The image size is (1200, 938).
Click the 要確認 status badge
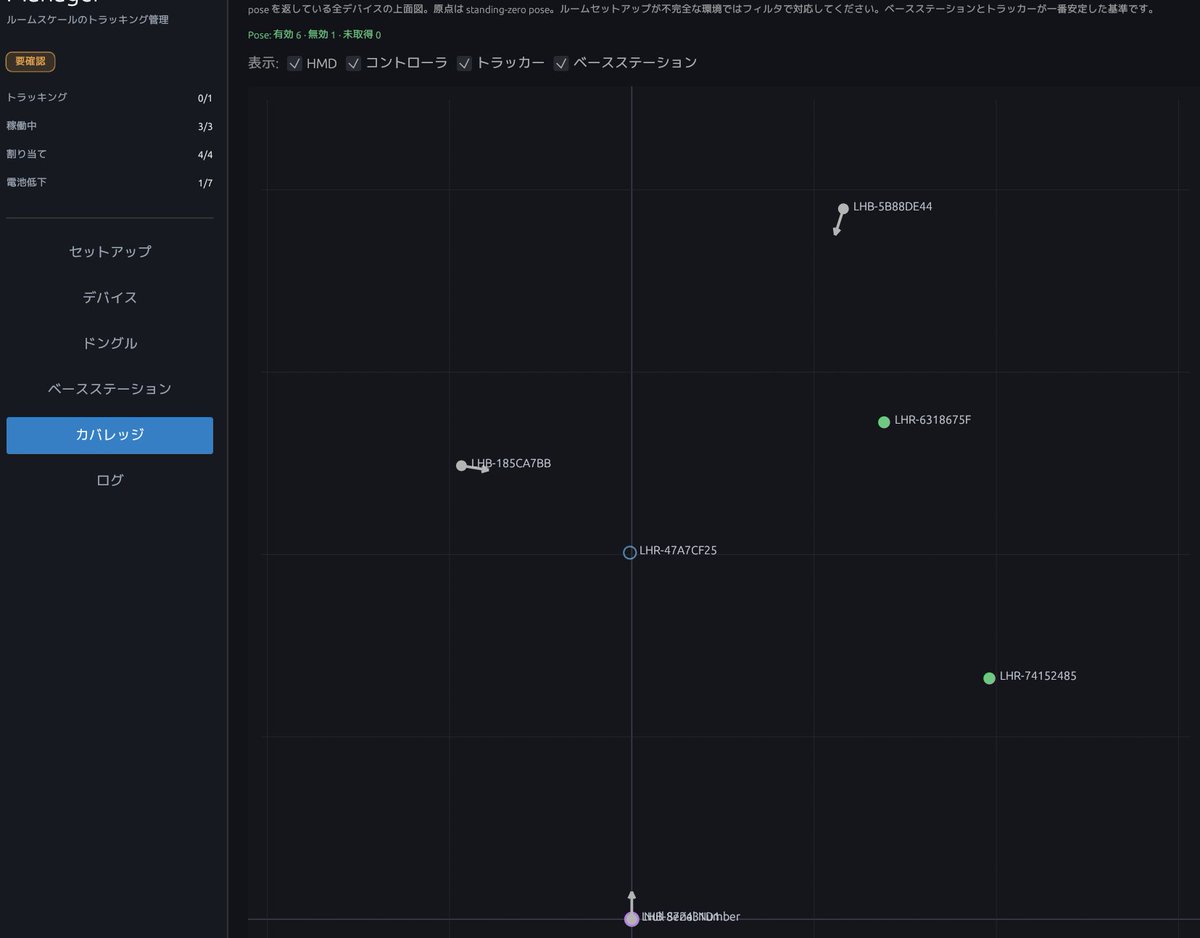coord(31,62)
